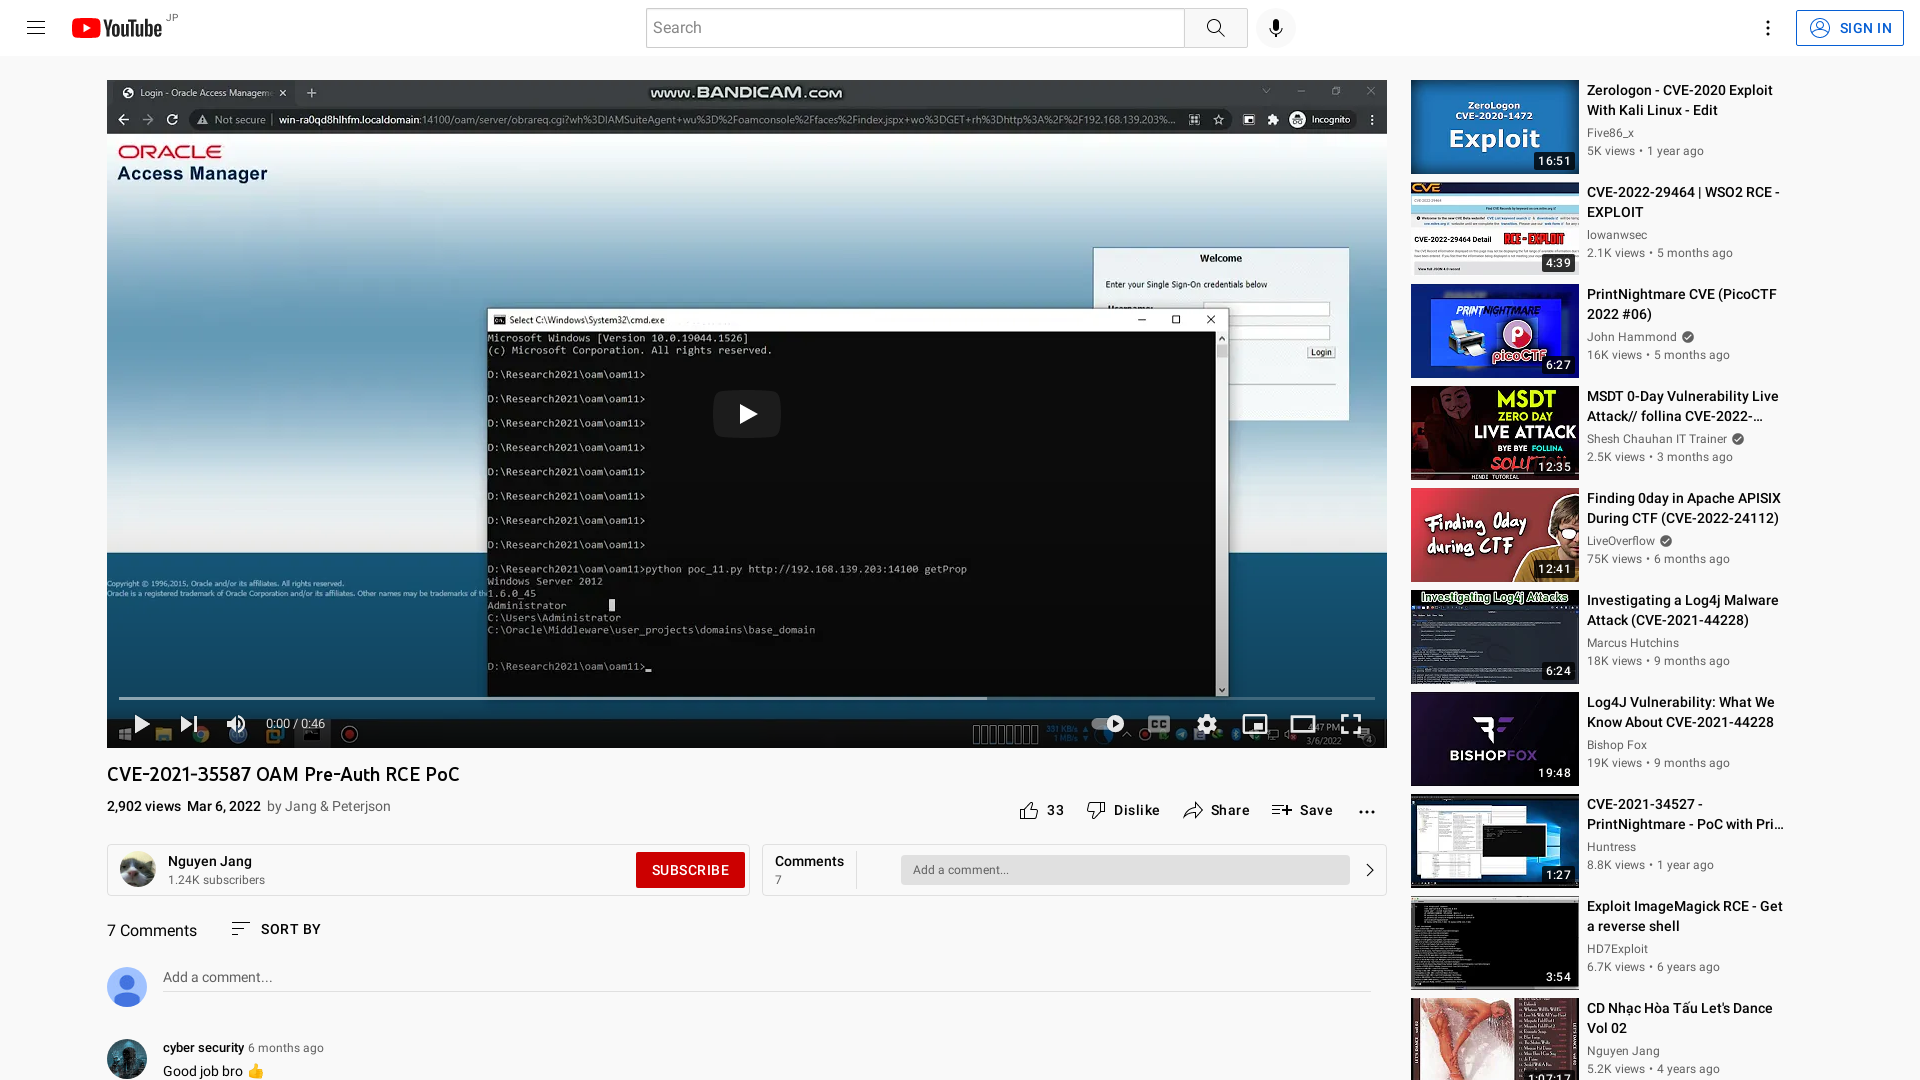1920x1080 pixels.
Task: Open CVE-2022-29464 WSO2 RCE video title
Action: [1683, 202]
